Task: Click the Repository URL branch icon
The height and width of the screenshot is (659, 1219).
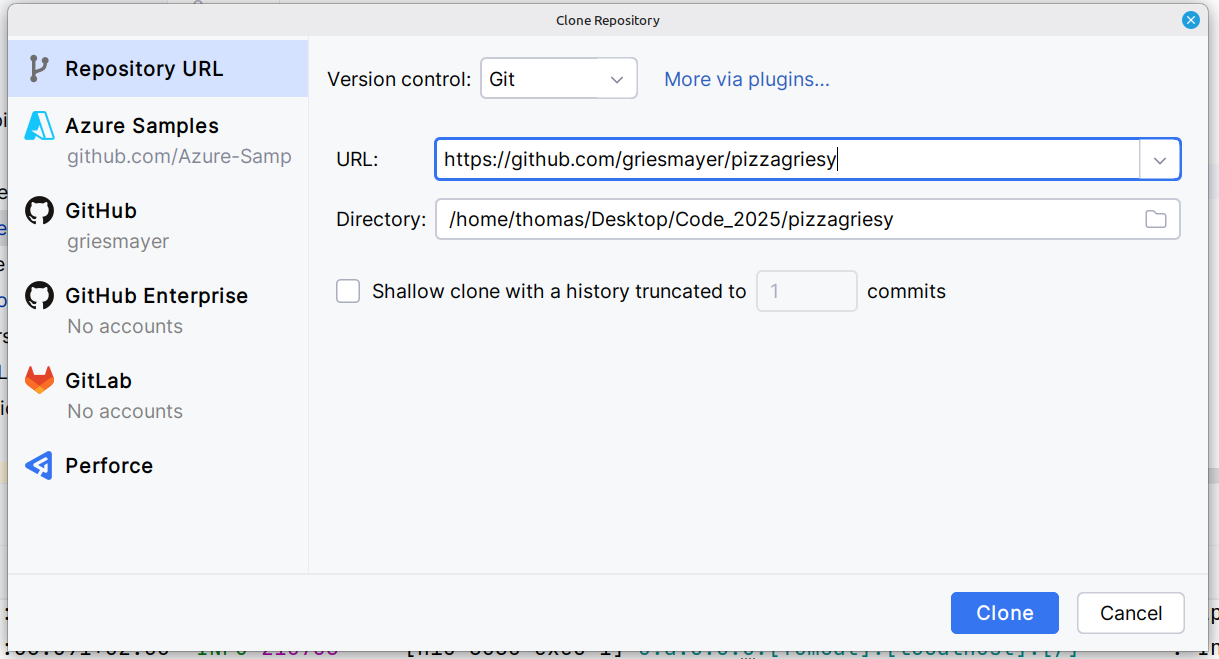Action: pyautogui.click(x=39, y=69)
